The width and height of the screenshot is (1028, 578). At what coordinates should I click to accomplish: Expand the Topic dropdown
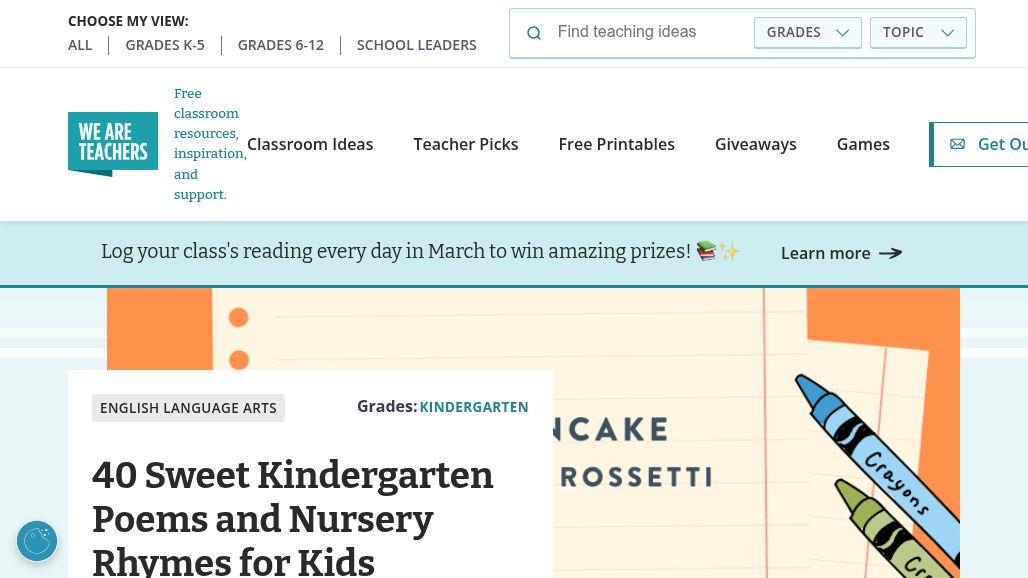[917, 32]
